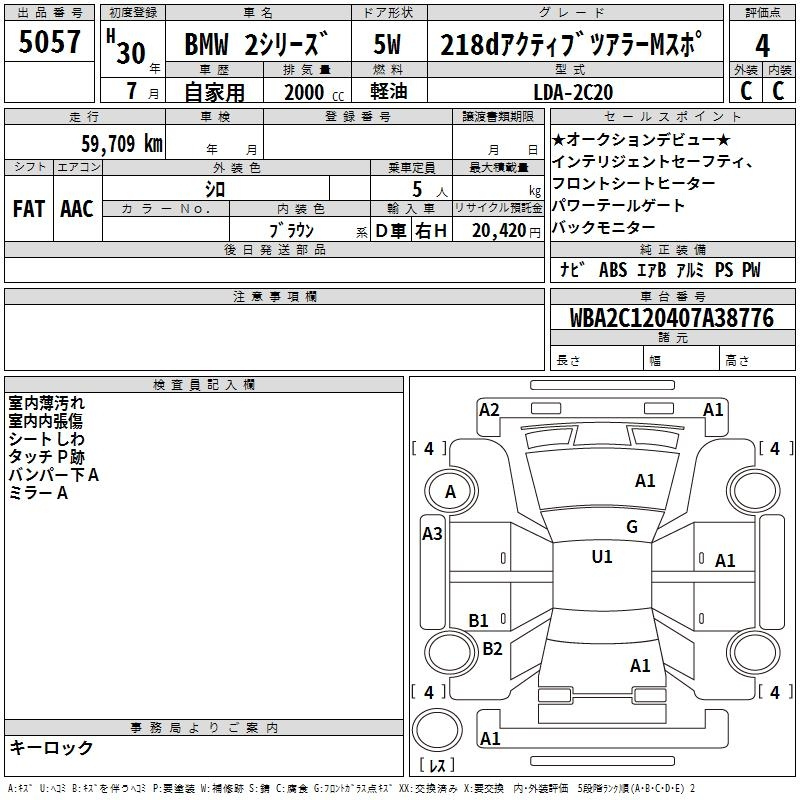This screenshot has height=800, width=800.
Task: Click the アルミ equipment item
Action: [690, 270]
